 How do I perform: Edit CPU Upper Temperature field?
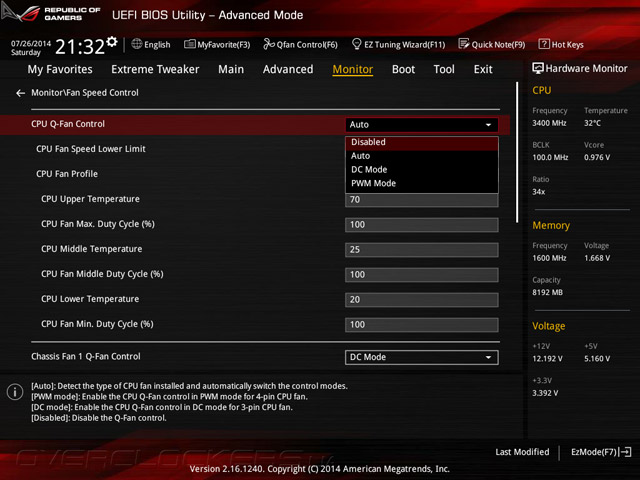coord(422,200)
